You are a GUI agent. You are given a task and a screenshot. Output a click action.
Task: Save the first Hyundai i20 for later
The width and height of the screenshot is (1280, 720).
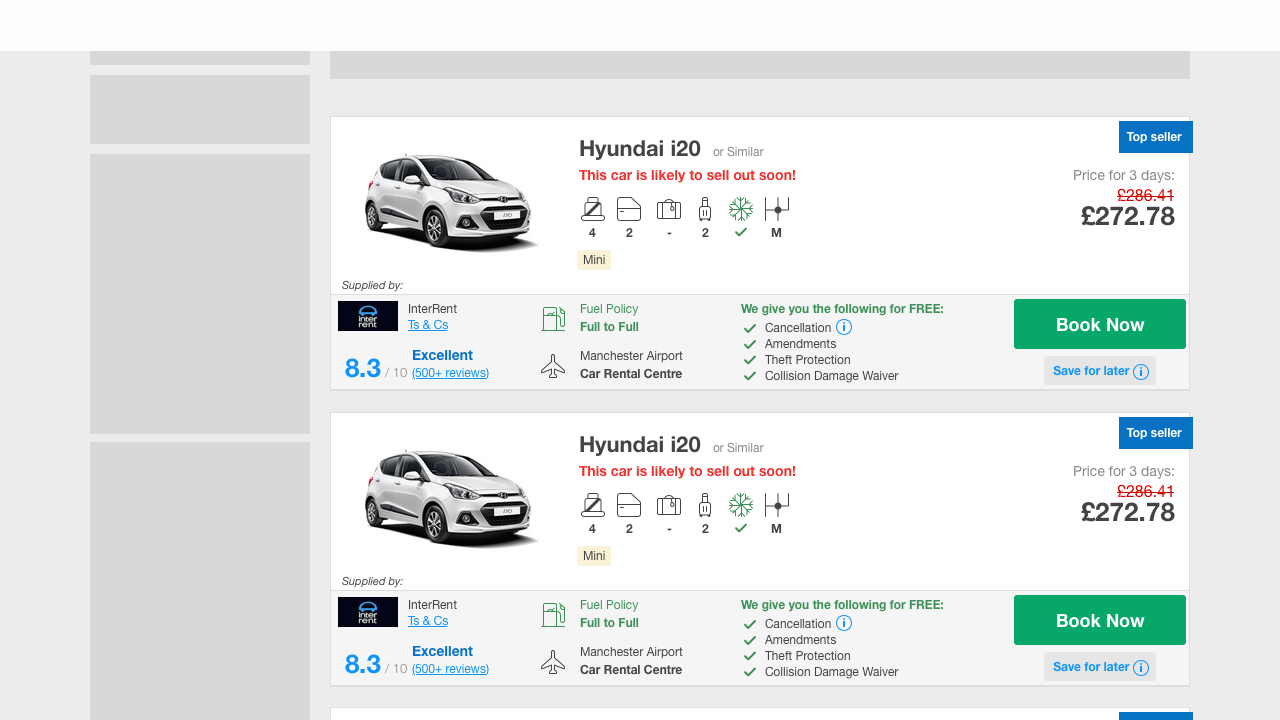click(x=1099, y=371)
